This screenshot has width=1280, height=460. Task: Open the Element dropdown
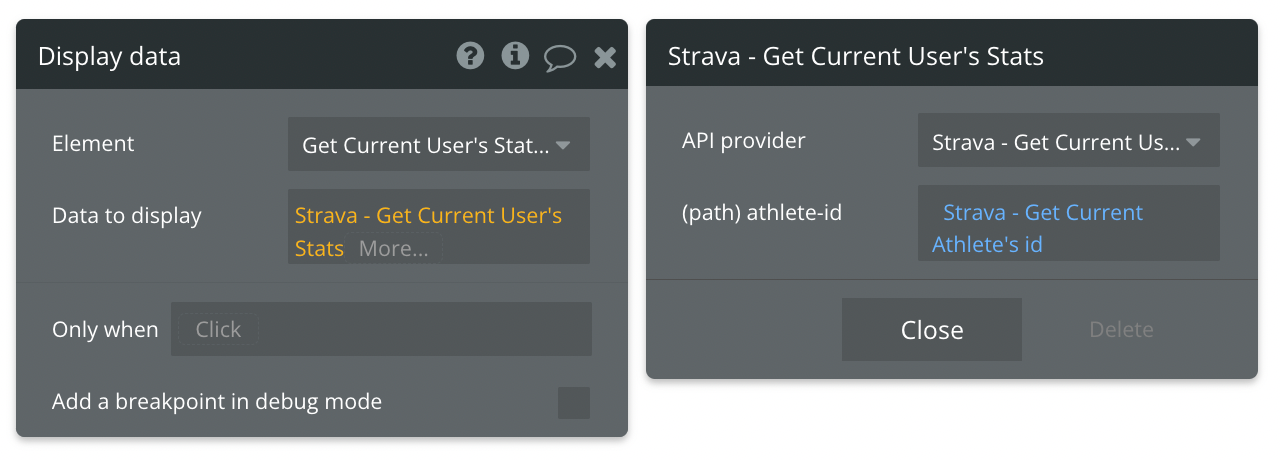[x=438, y=145]
